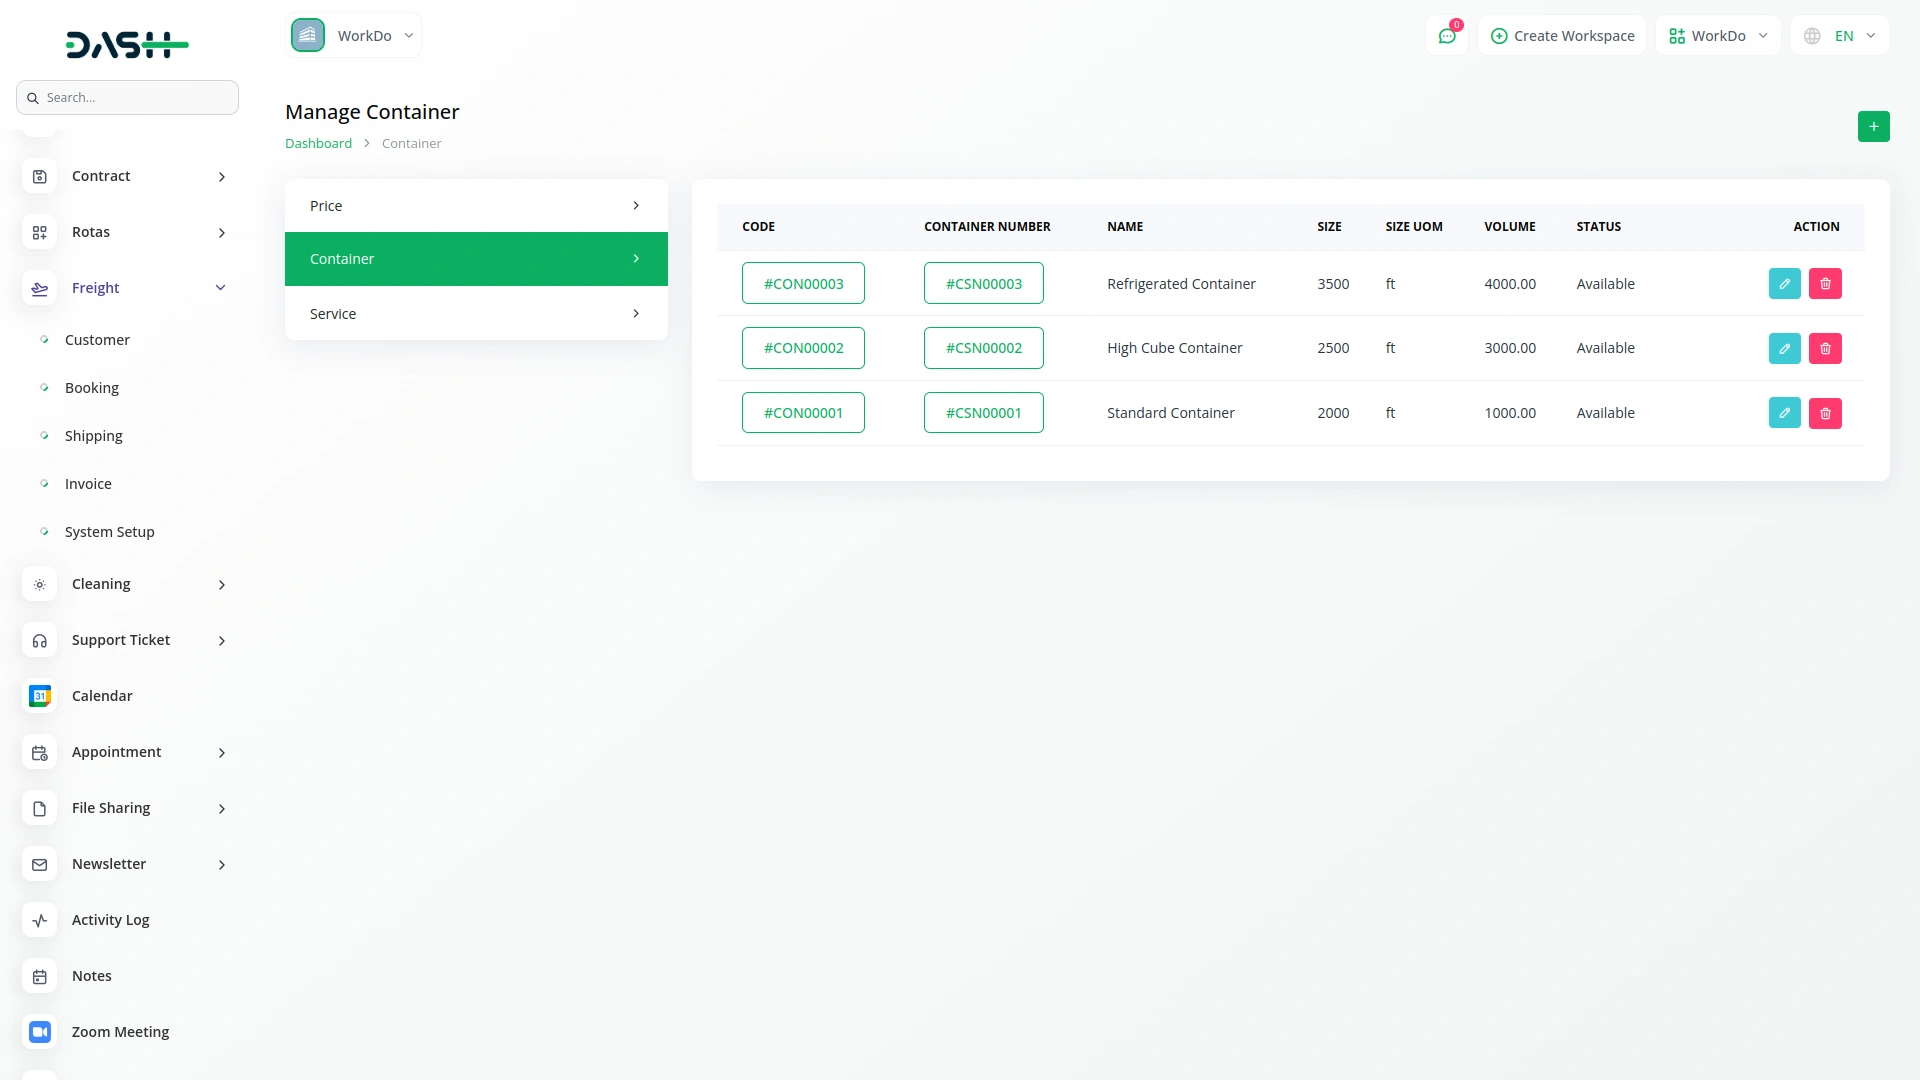Open the chat messages icon in the top bar
This screenshot has width=1920, height=1080.
1447,35
